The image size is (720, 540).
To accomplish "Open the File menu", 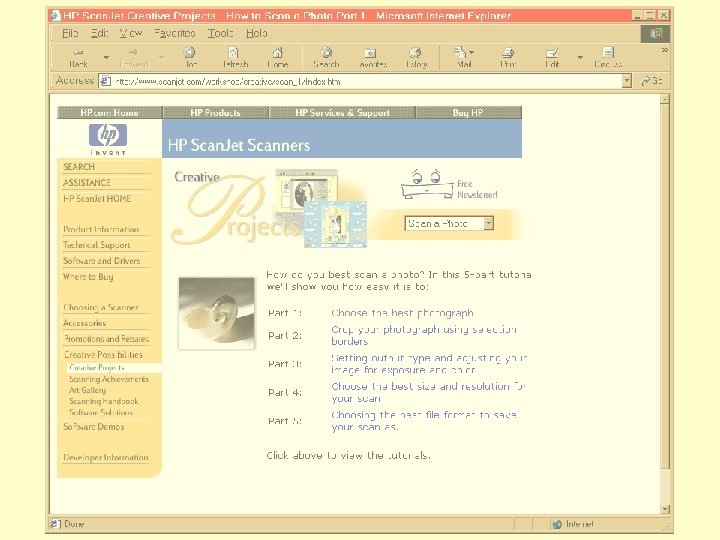I will [x=70, y=34].
